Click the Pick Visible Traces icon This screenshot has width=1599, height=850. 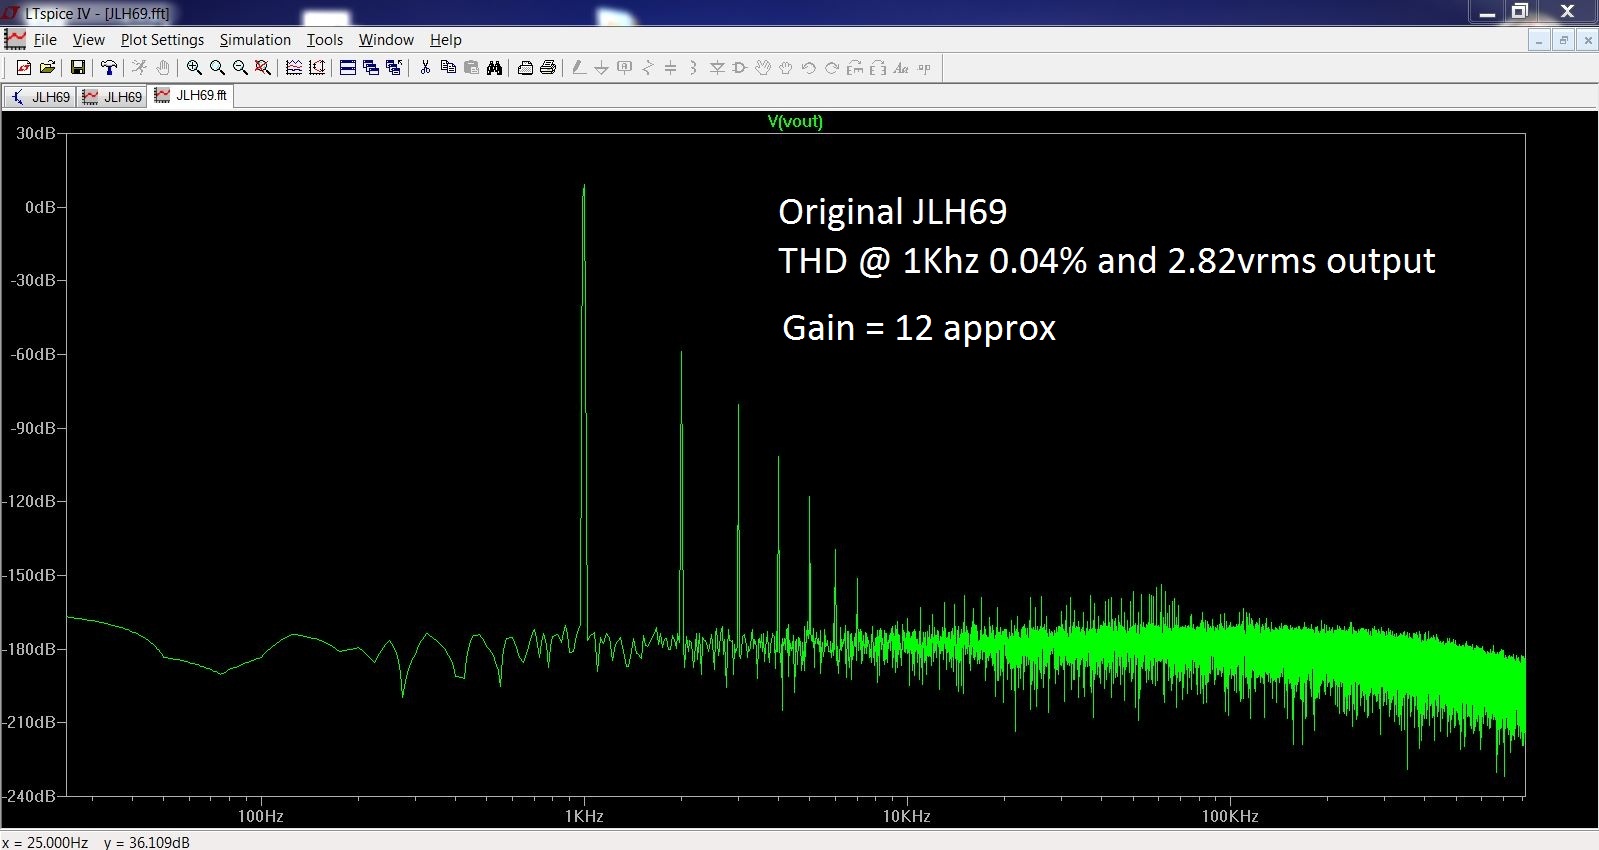pos(317,68)
